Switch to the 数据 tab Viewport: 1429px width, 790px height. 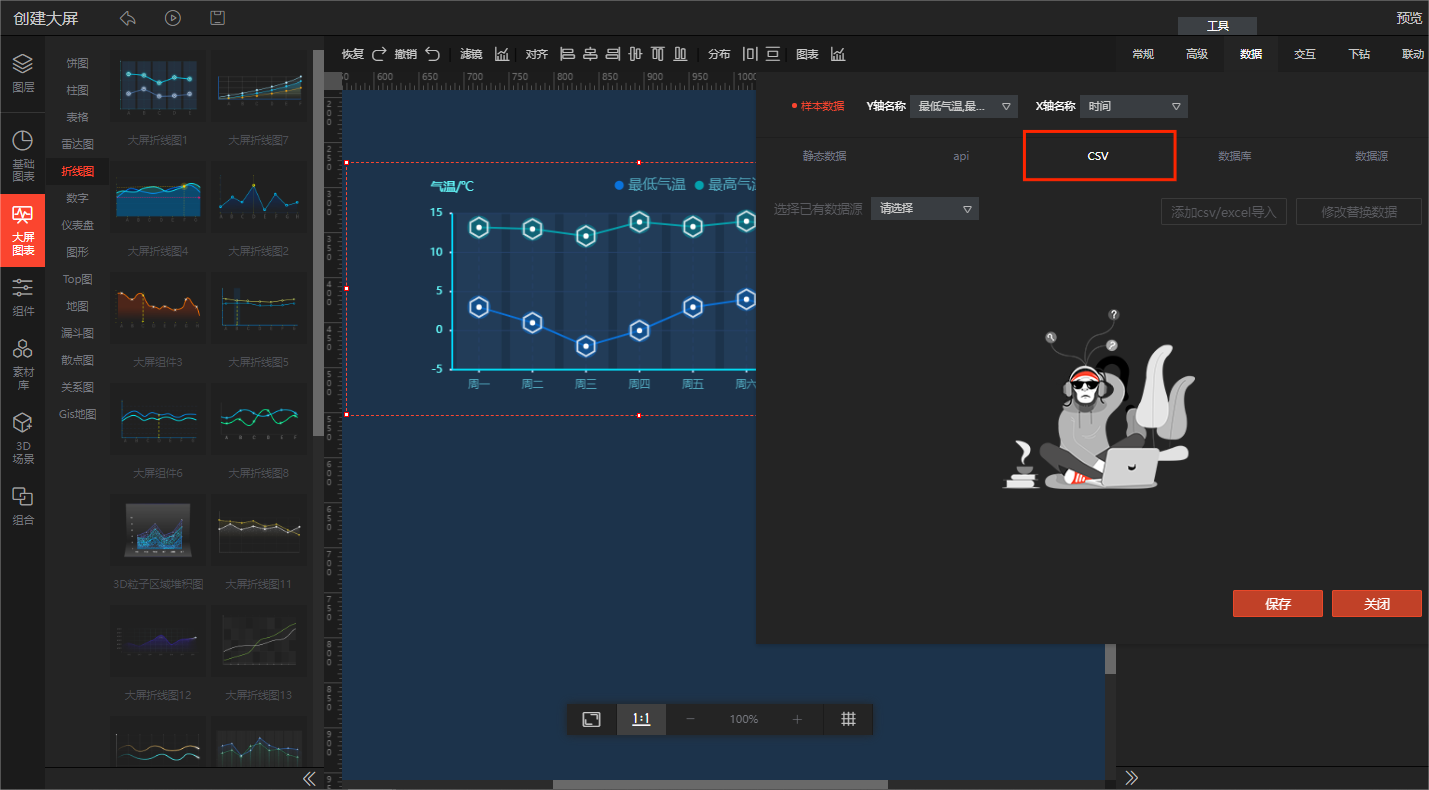coord(1251,54)
